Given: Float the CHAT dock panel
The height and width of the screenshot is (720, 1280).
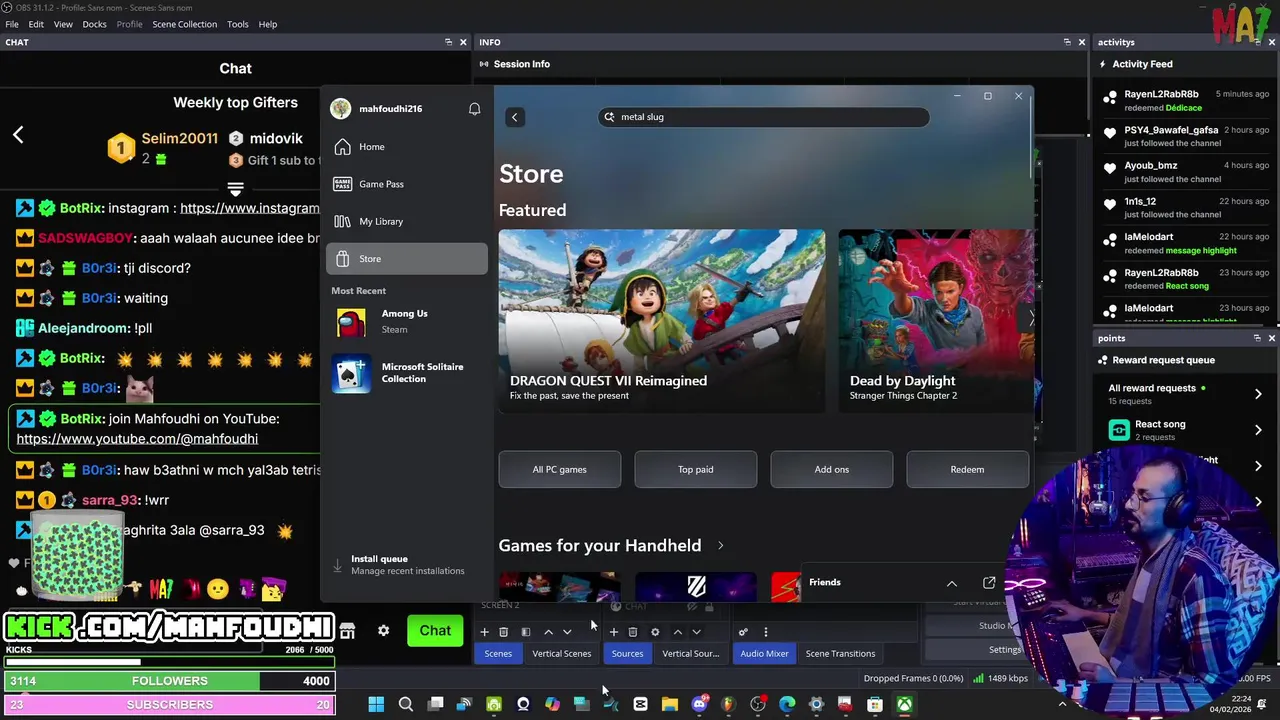Looking at the screenshot, I should point(449,42).
